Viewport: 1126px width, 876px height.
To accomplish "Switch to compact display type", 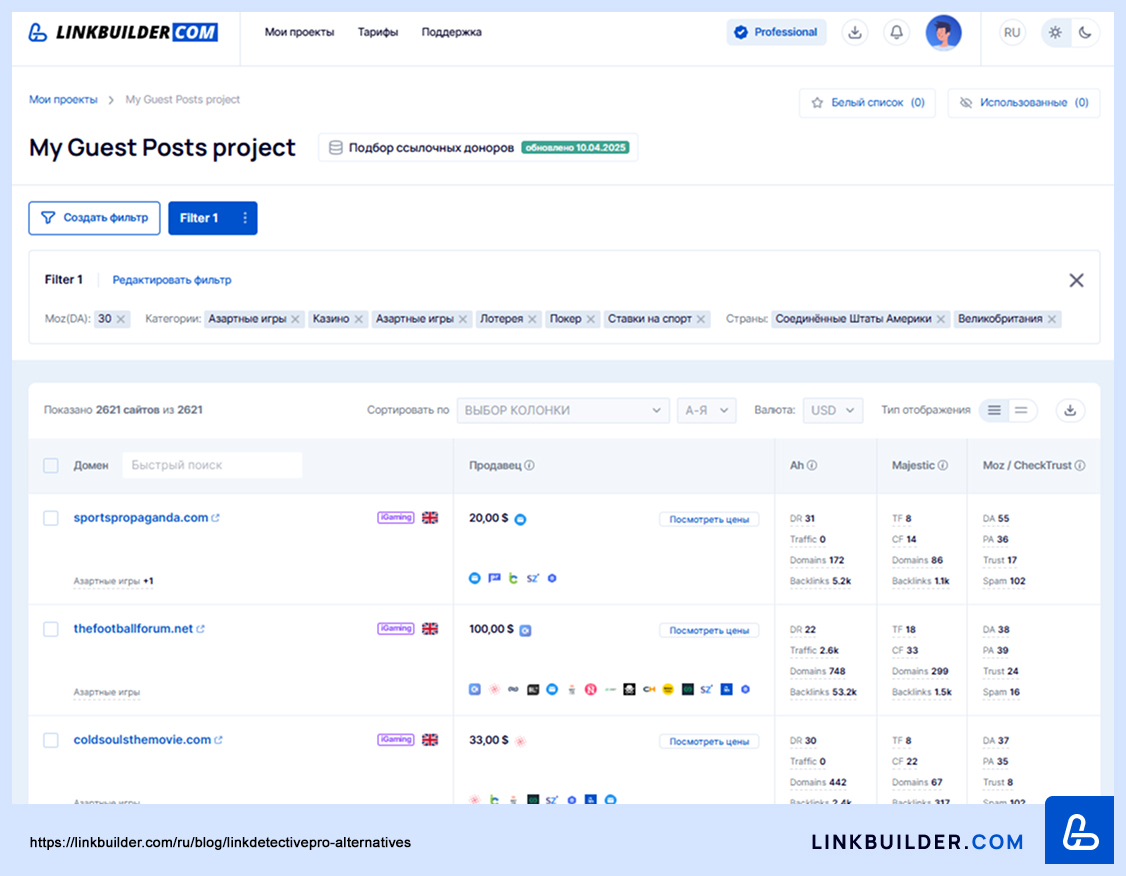I will pyautogui.click(x=1021, y=410).
